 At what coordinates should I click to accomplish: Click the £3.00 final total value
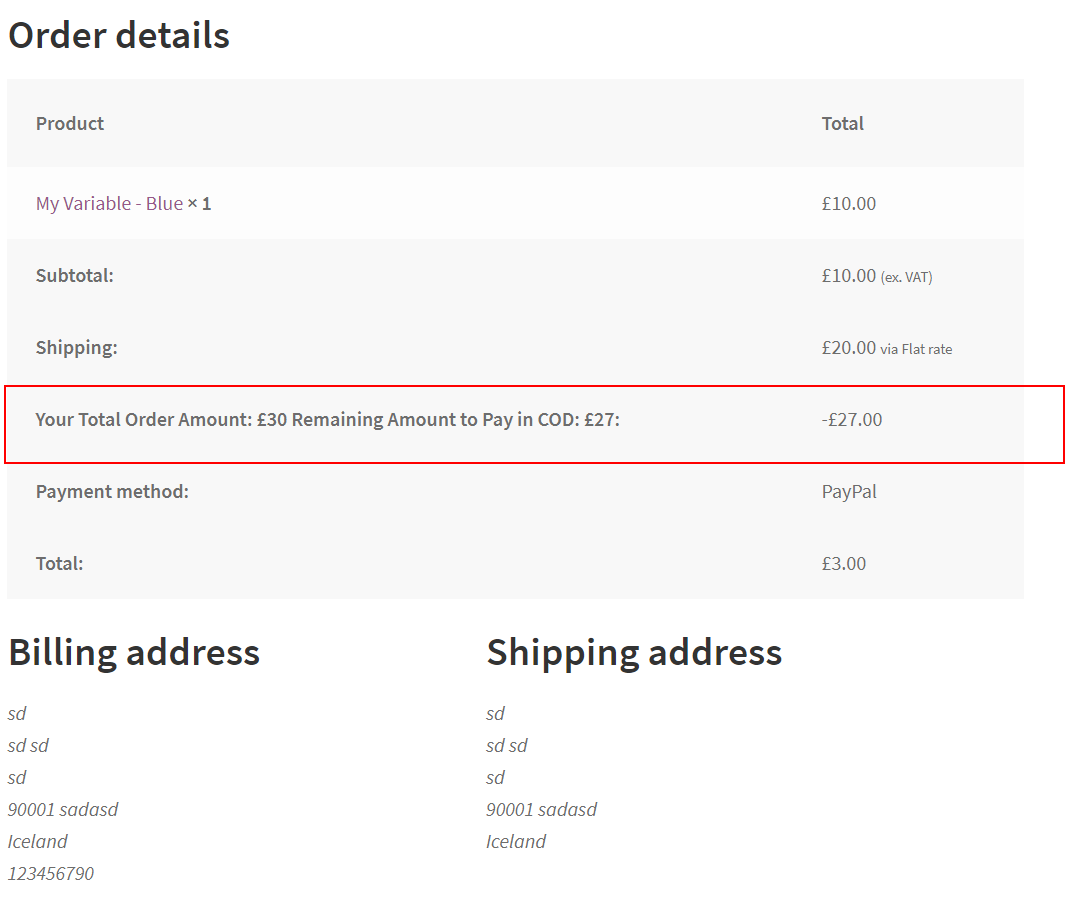click(x=844, y=564)
